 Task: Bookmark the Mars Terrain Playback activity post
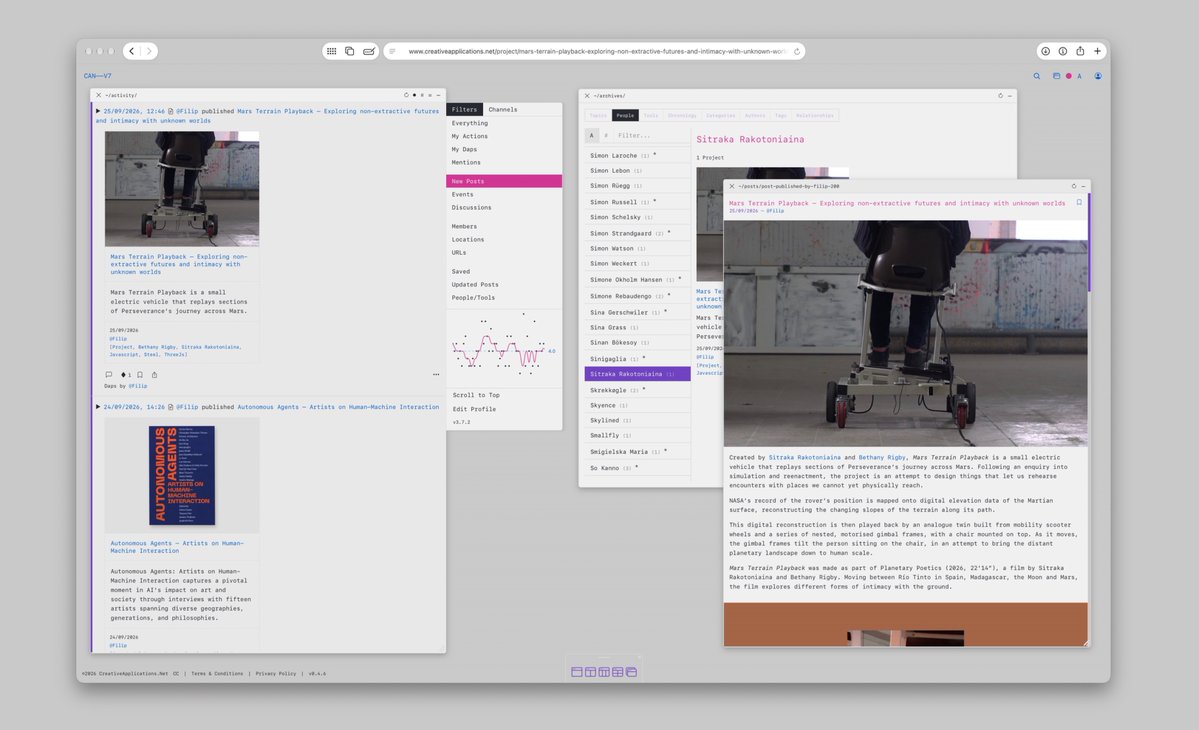[140, 375]
